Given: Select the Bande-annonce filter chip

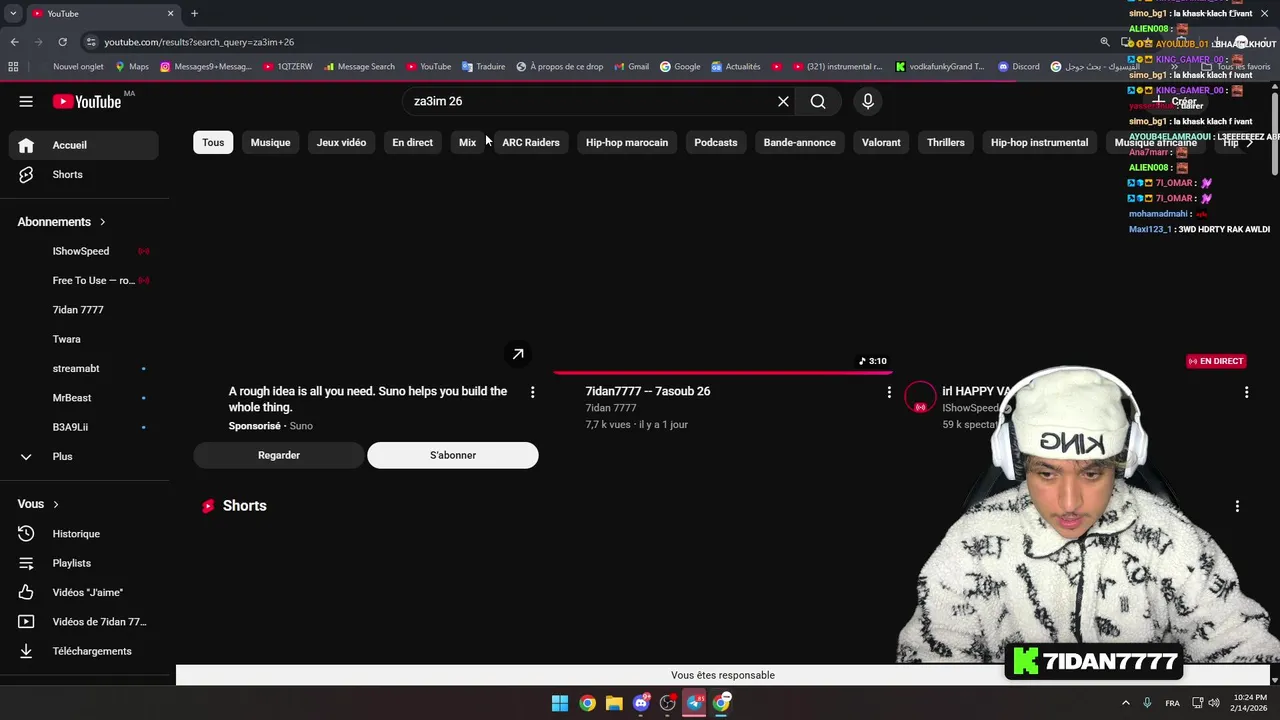Looking at the screenshot, I should (x=799, y=142).
